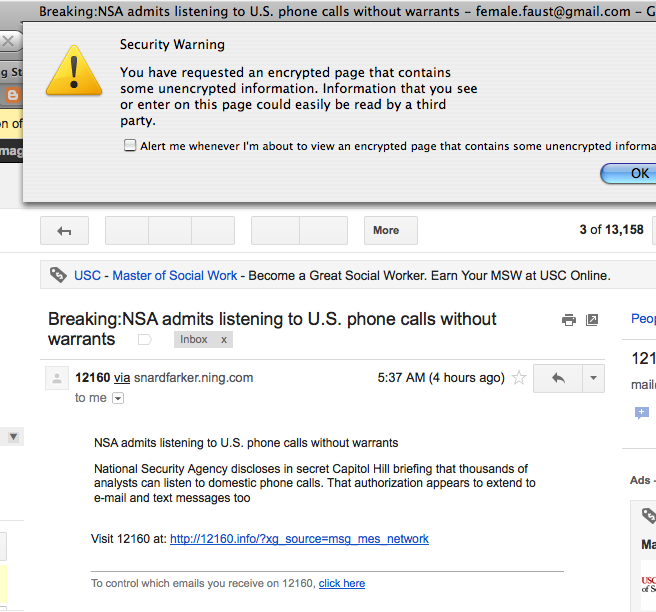
Task: Open email in new window icon
Action: 592,320
